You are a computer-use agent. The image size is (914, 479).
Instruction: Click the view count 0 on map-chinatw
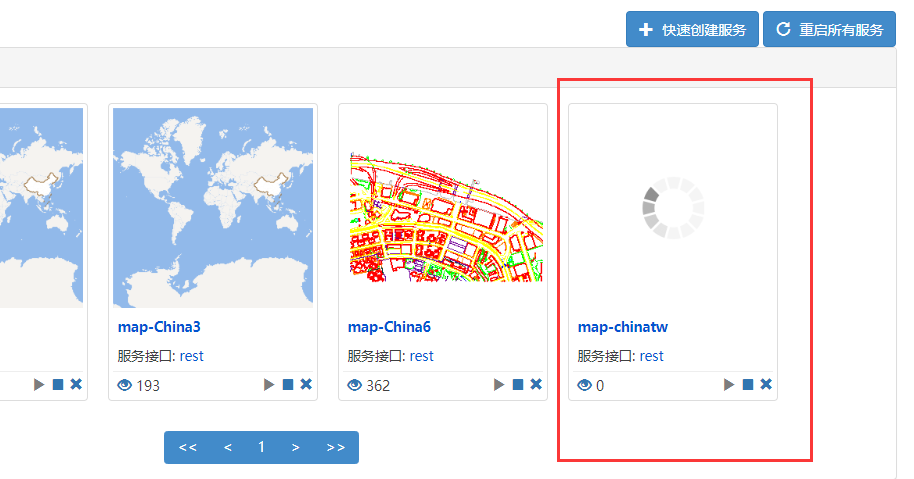pos(600,386)
